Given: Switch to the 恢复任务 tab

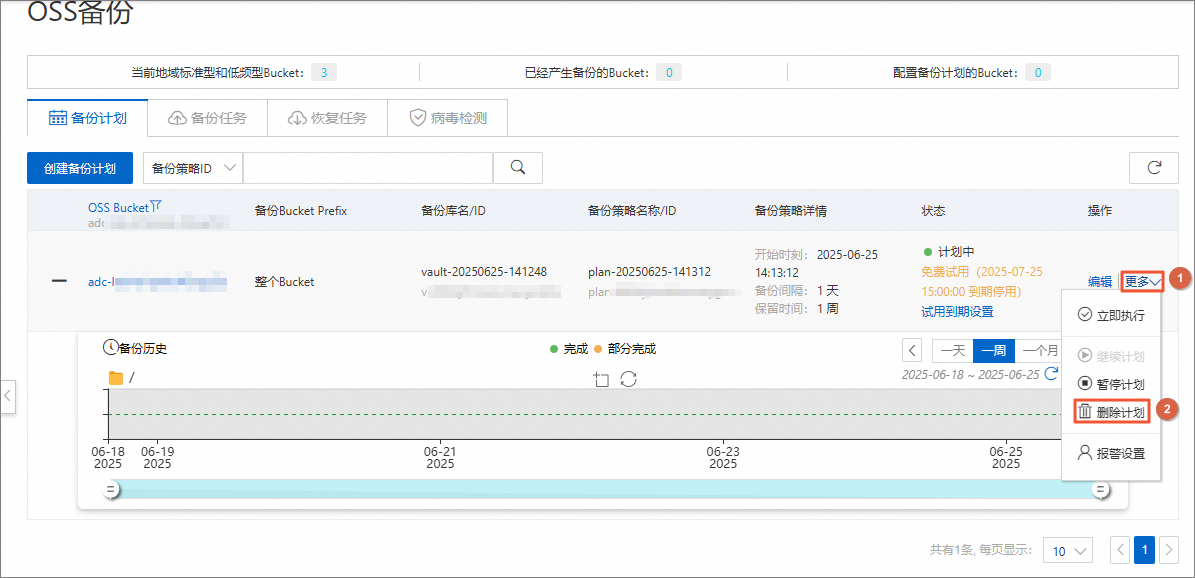Looking at the screenshot, I should pos(327,118).
